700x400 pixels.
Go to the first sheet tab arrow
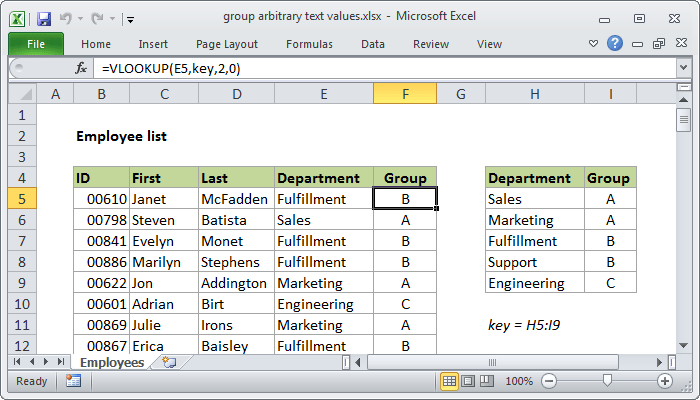coord(17,362)
